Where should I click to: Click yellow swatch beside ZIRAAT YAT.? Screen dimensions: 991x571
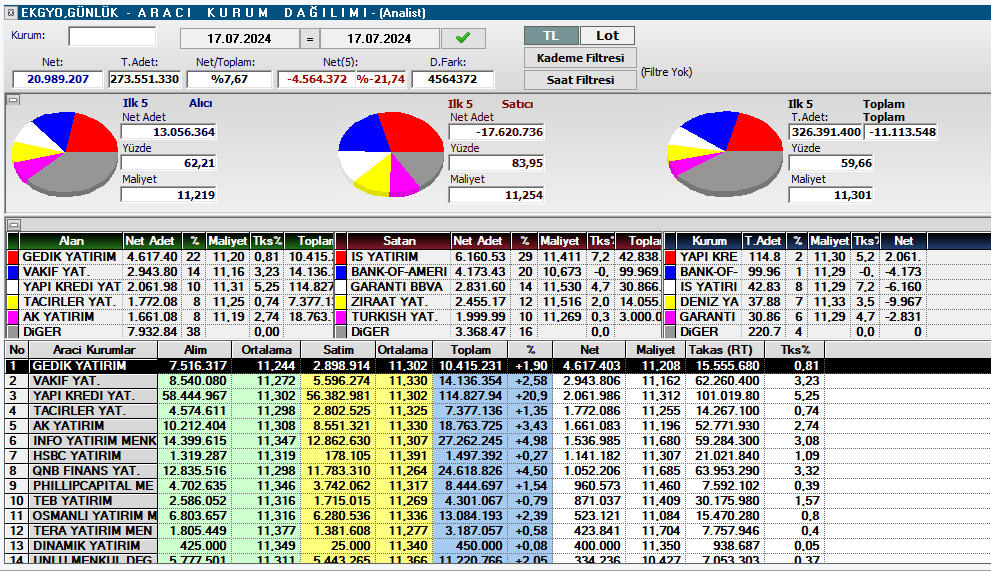(x=341, y=302)
